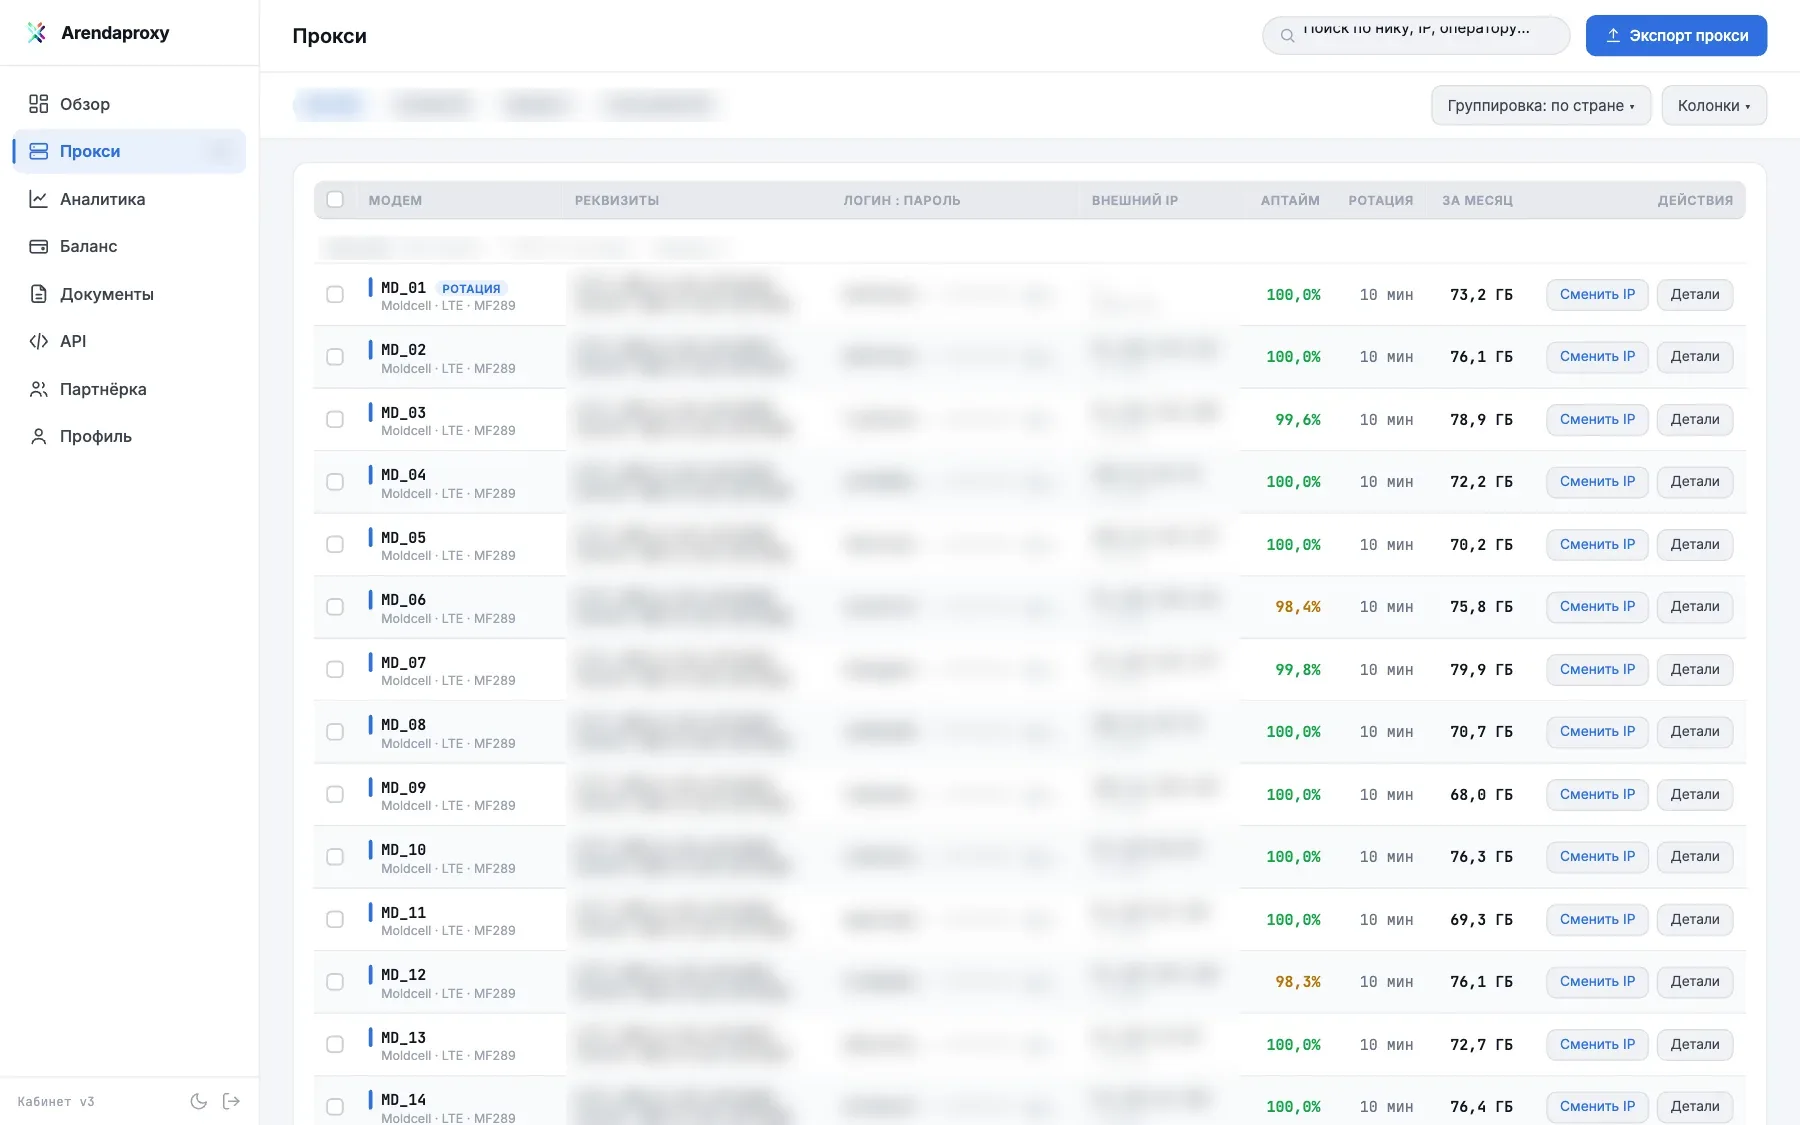1800x1125 pixels.
Task: Go to Документы in the sidebar
Action: point(129,294)
